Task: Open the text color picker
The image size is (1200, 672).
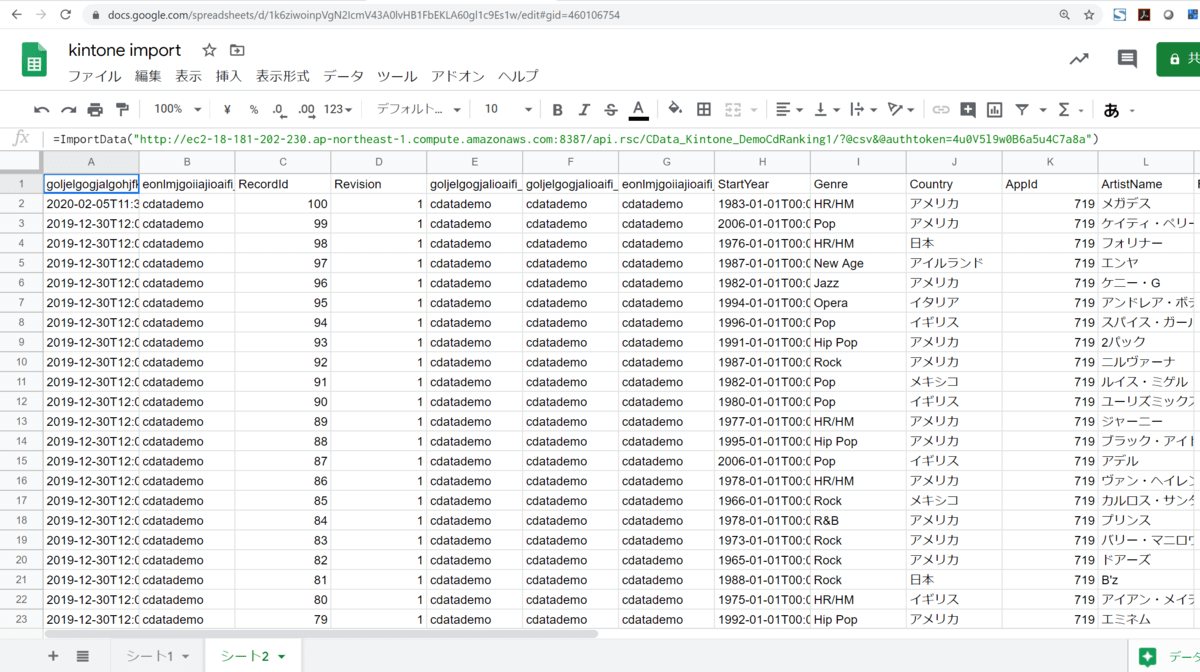Action: 638,110
